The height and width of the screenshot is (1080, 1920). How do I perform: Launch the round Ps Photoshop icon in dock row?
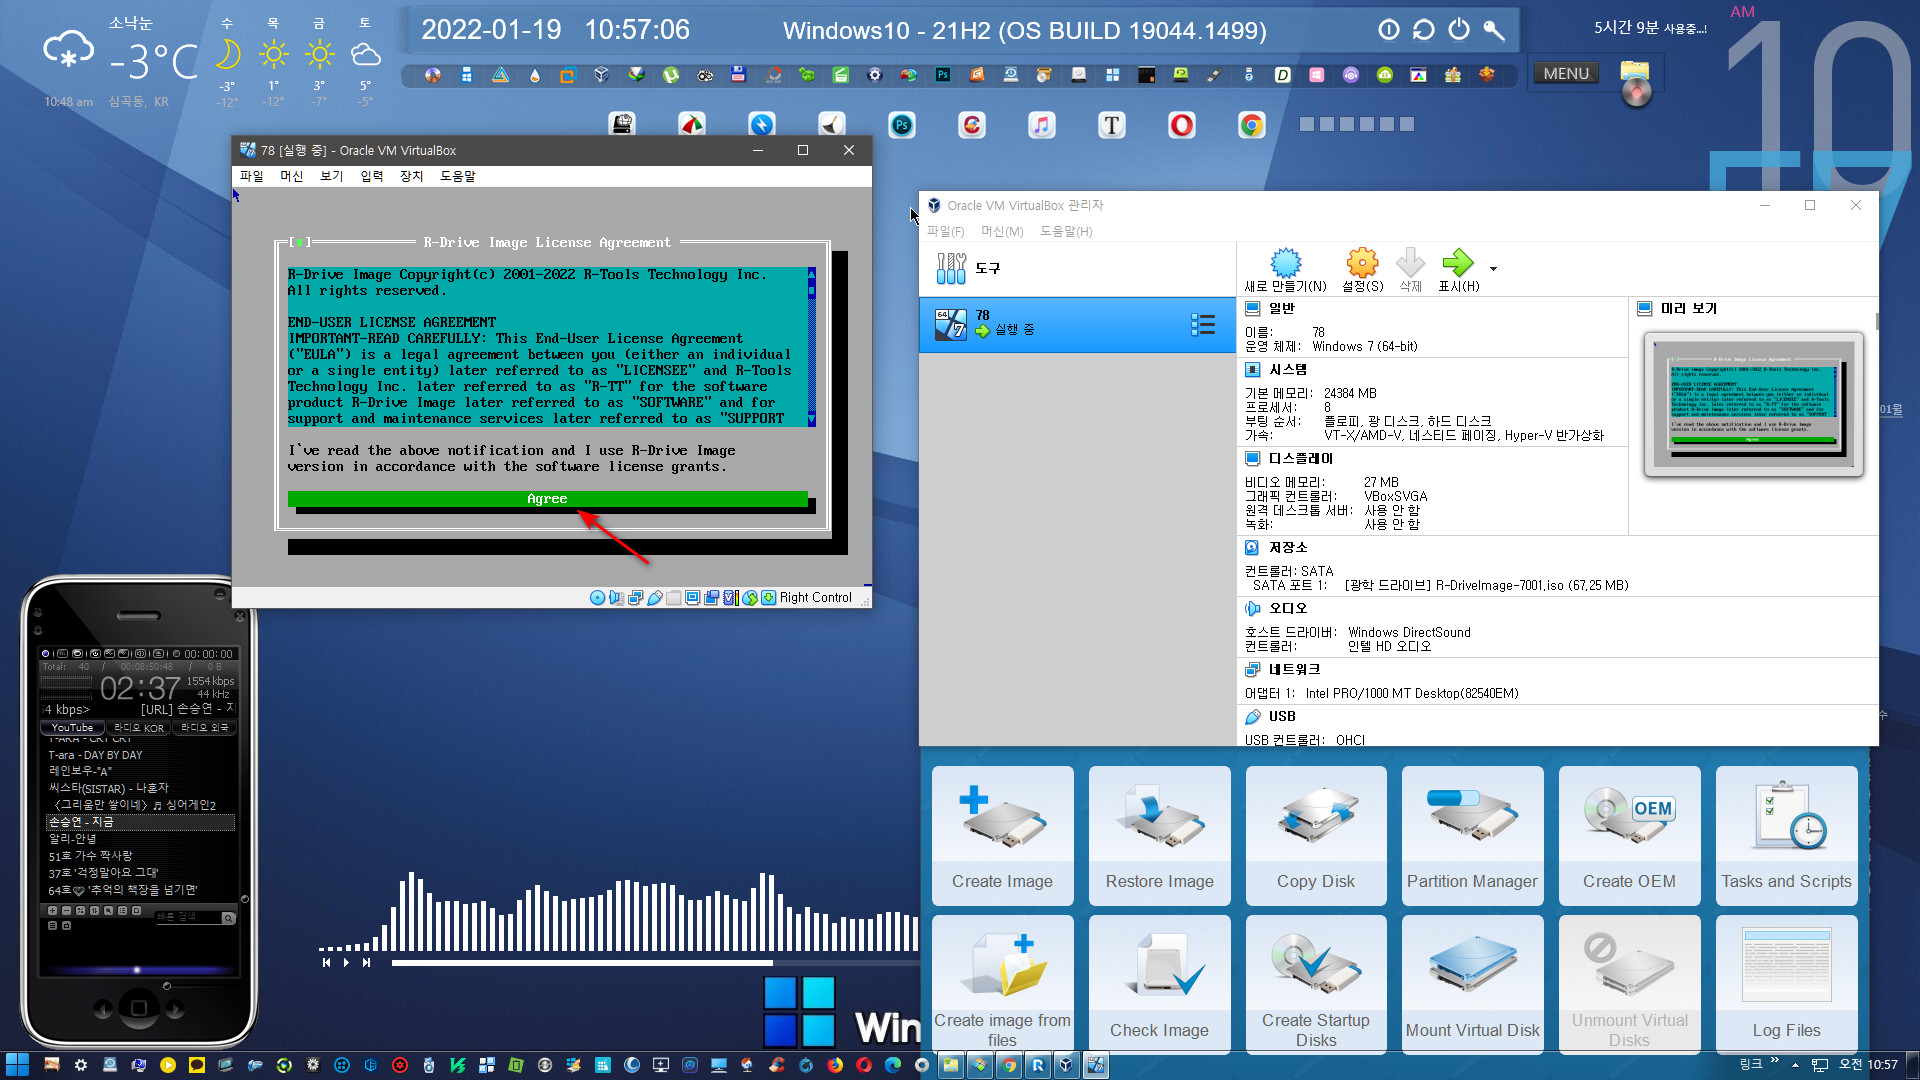[x=902, y=125]
